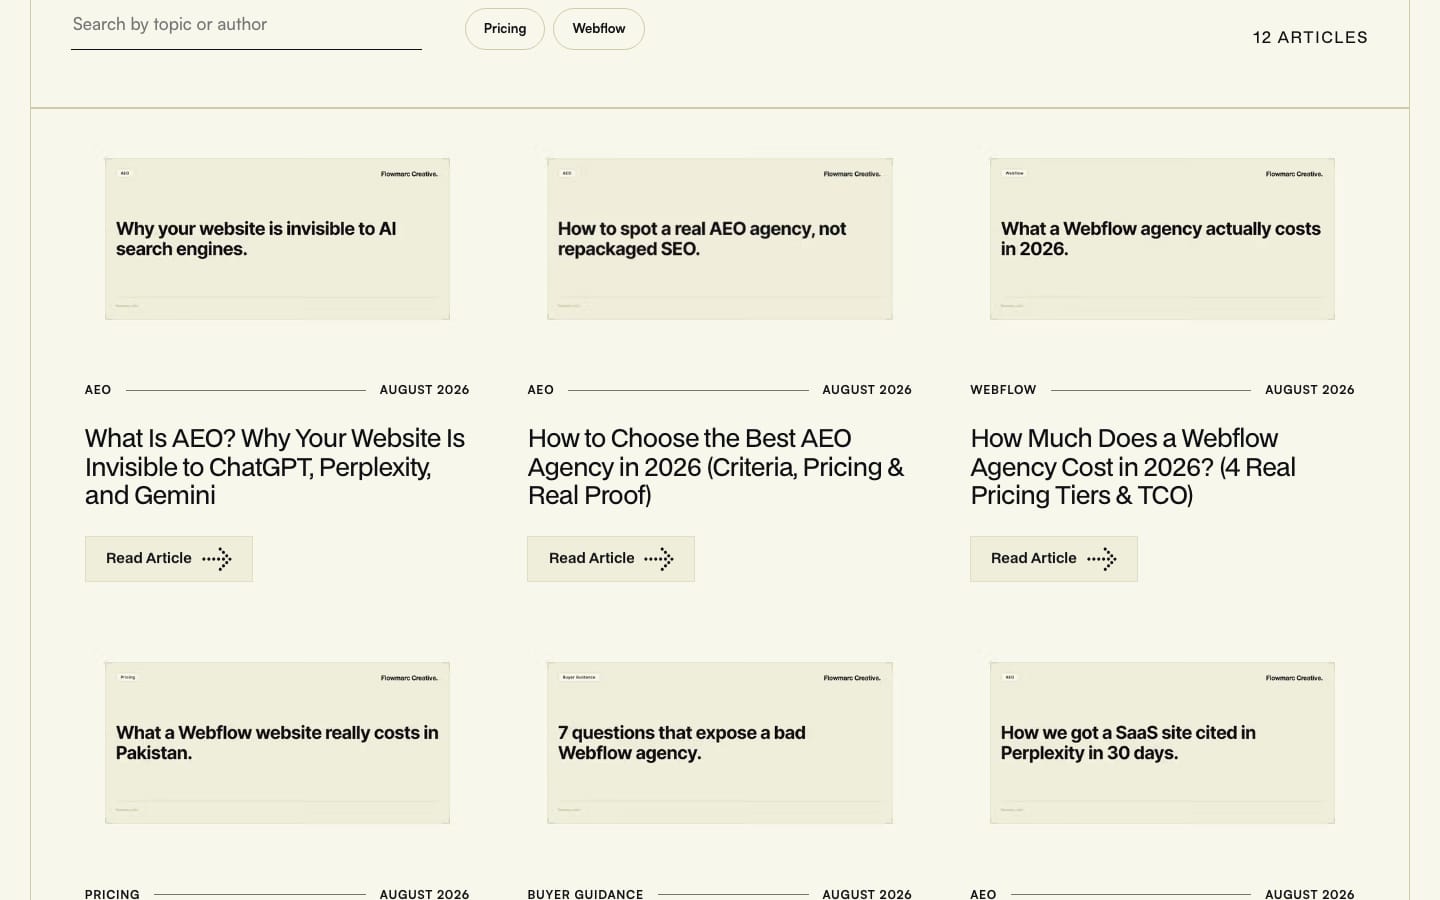Click the PRICING category label in the bottom row
The image size is (1440, 900).
(112, 894)
